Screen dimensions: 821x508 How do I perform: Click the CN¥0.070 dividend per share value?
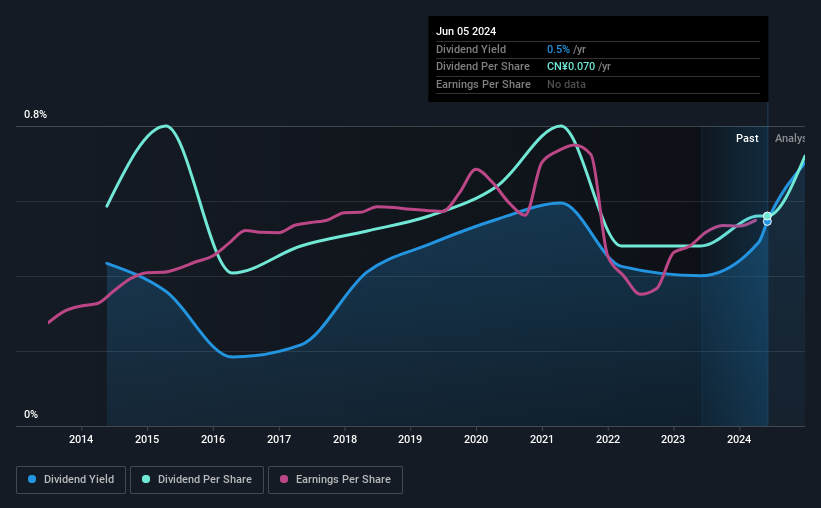pos(571,67)
